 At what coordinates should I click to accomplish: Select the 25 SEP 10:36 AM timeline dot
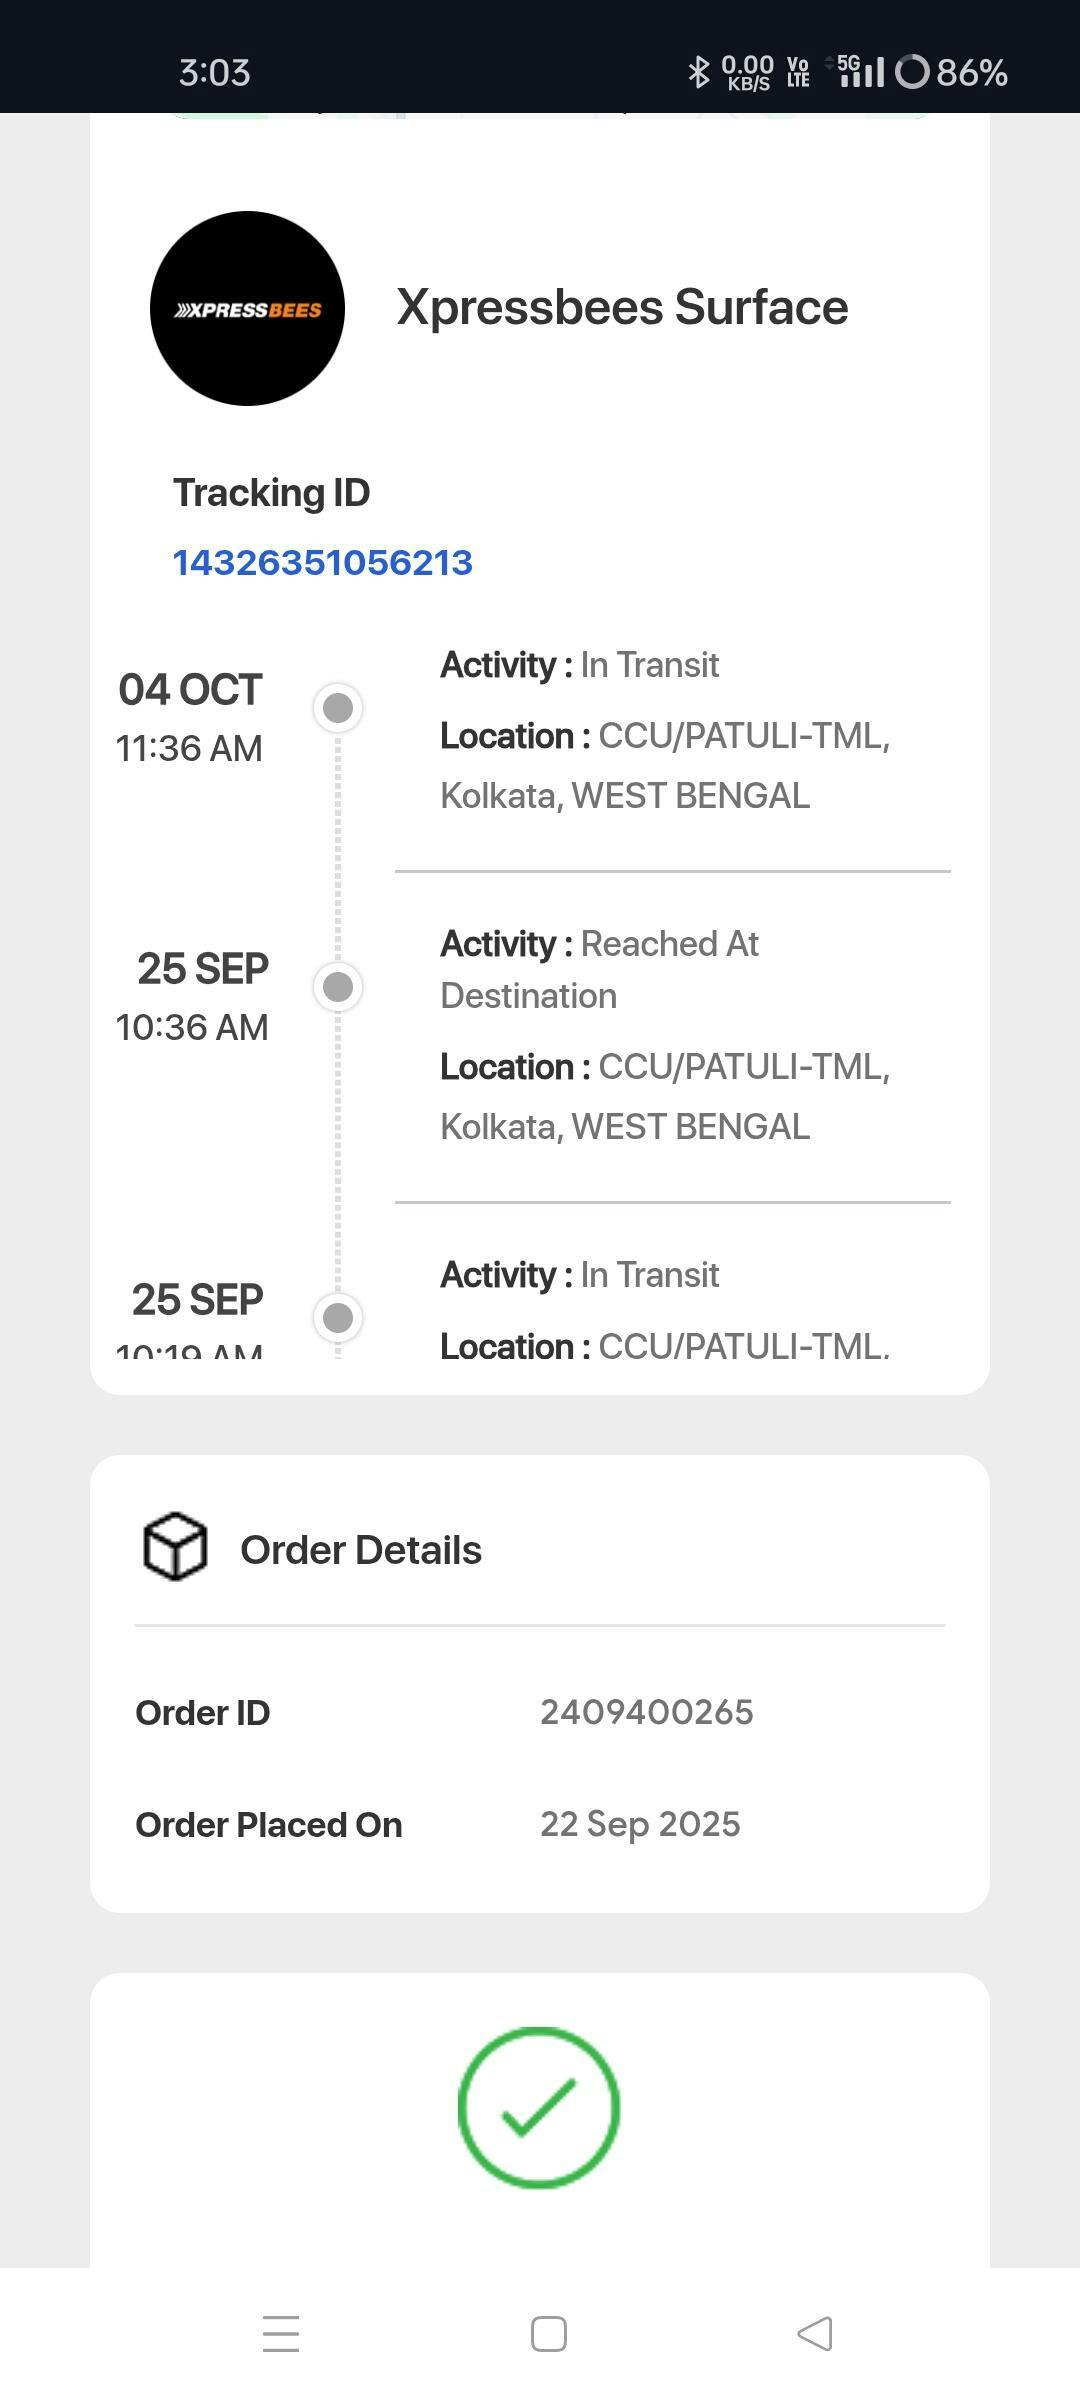(338, 987)
